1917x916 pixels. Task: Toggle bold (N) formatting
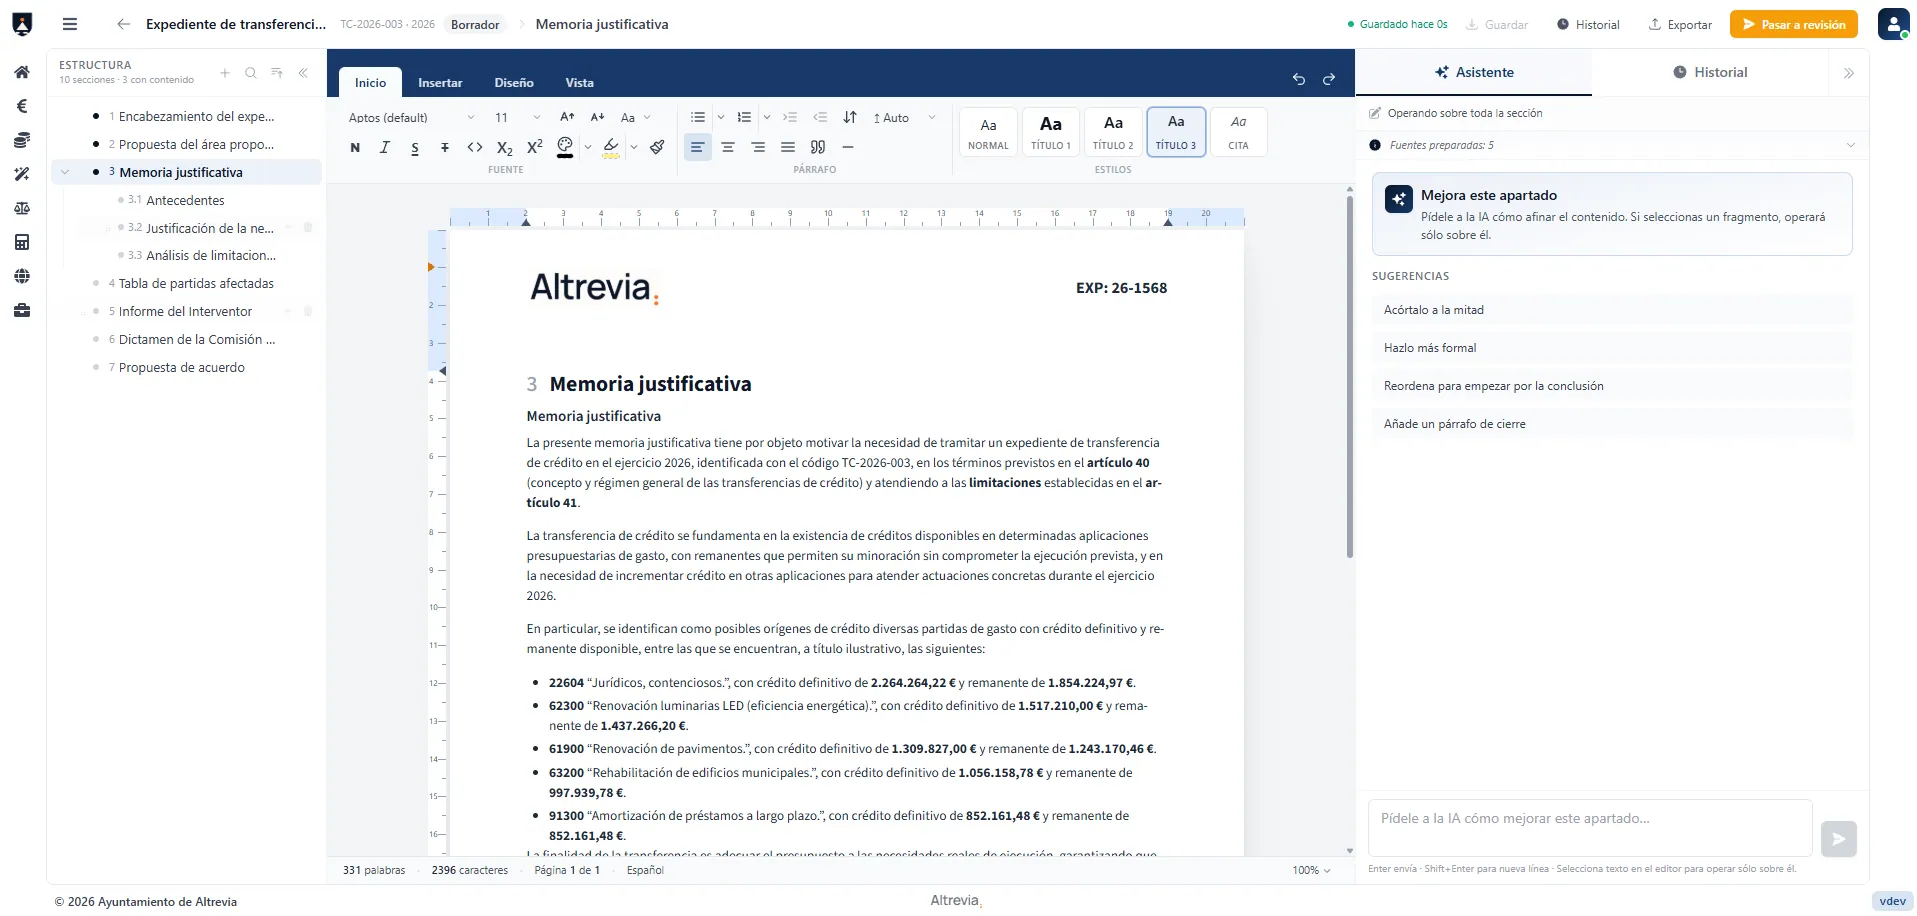point(355,147)
